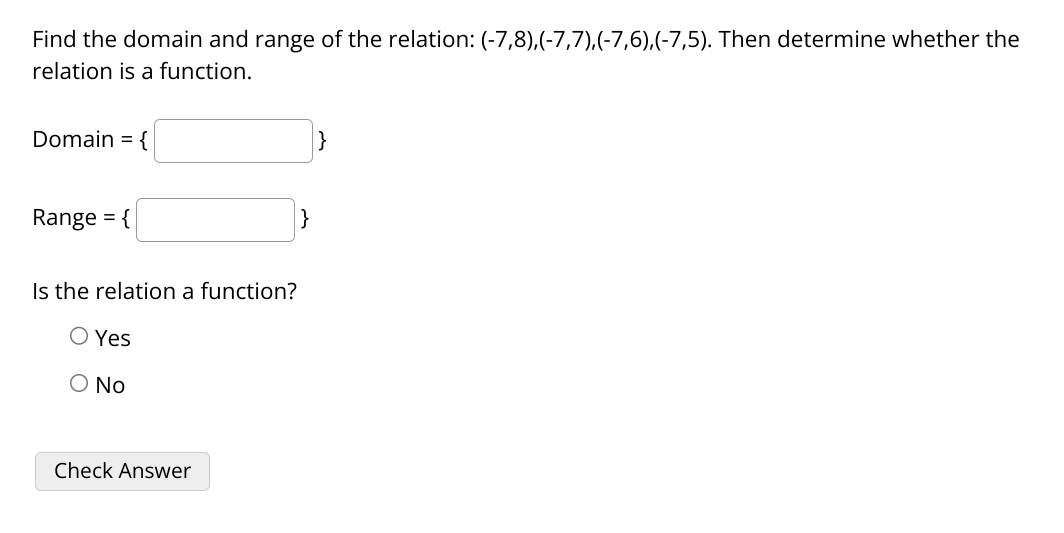Click the ordered pair (-7,7) in the question
This screenshot has height=533, width=1064.
point(565,40)
